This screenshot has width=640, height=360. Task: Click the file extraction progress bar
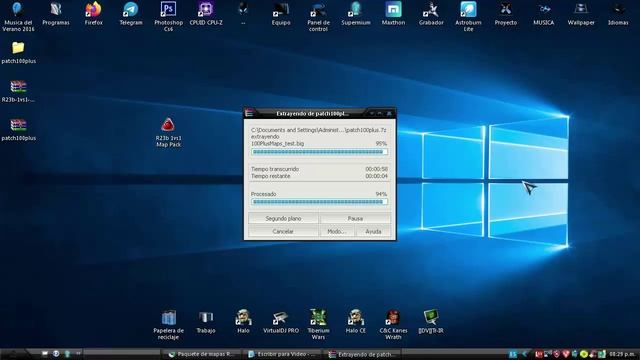coord(319,152)
